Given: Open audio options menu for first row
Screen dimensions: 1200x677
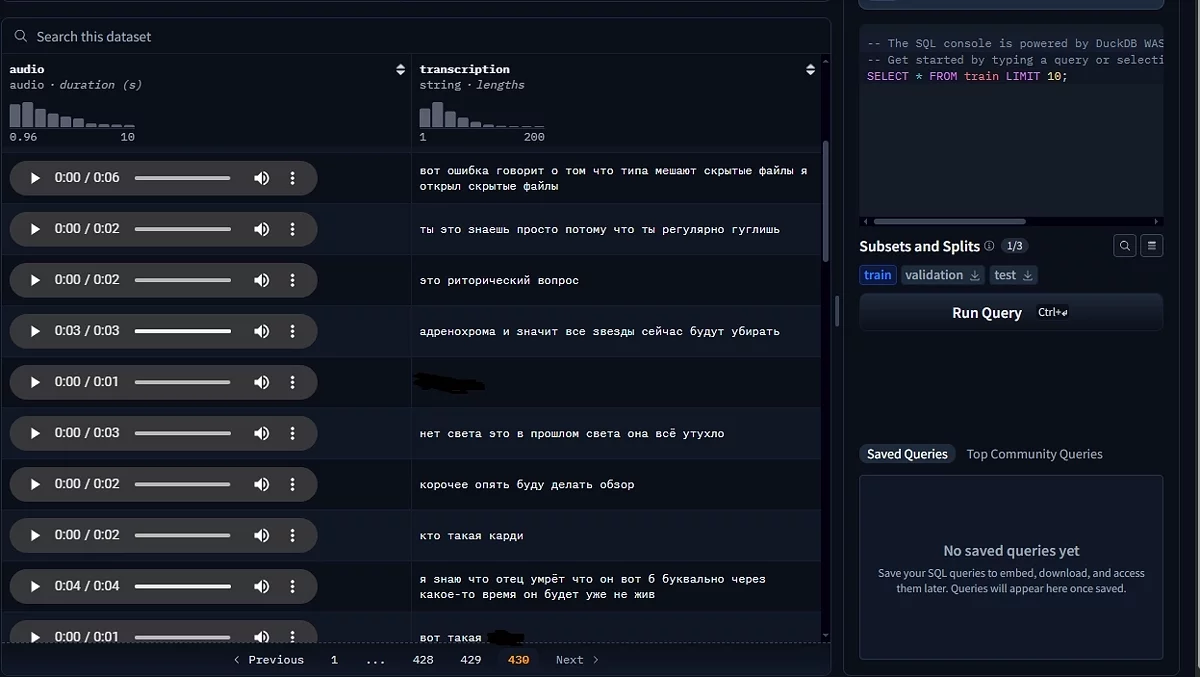Looking at the screenshot, I should coord(292,178).
